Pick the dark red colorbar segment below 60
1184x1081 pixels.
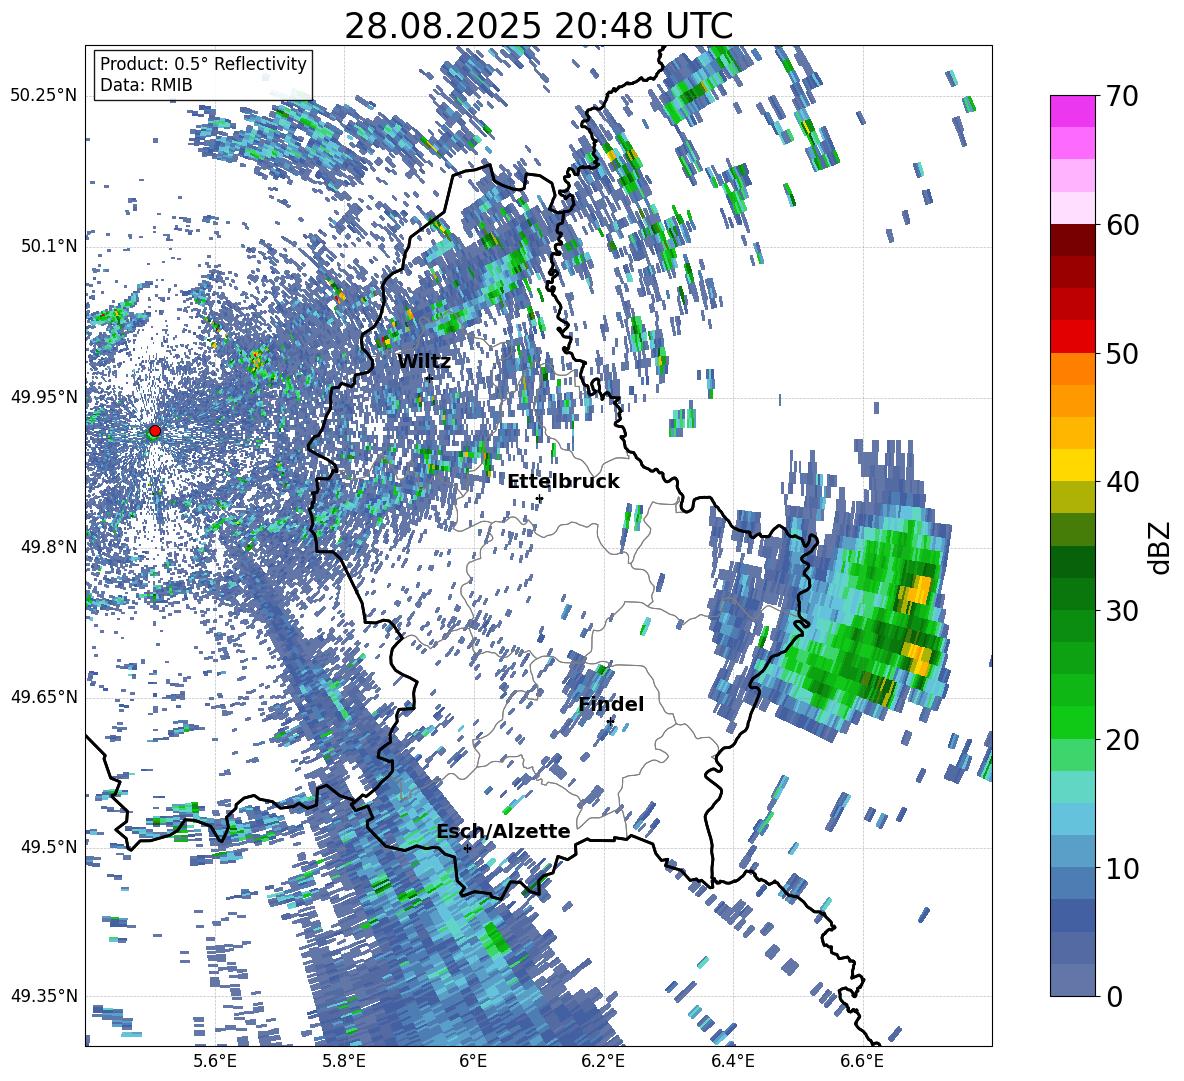pos(1072,240)
